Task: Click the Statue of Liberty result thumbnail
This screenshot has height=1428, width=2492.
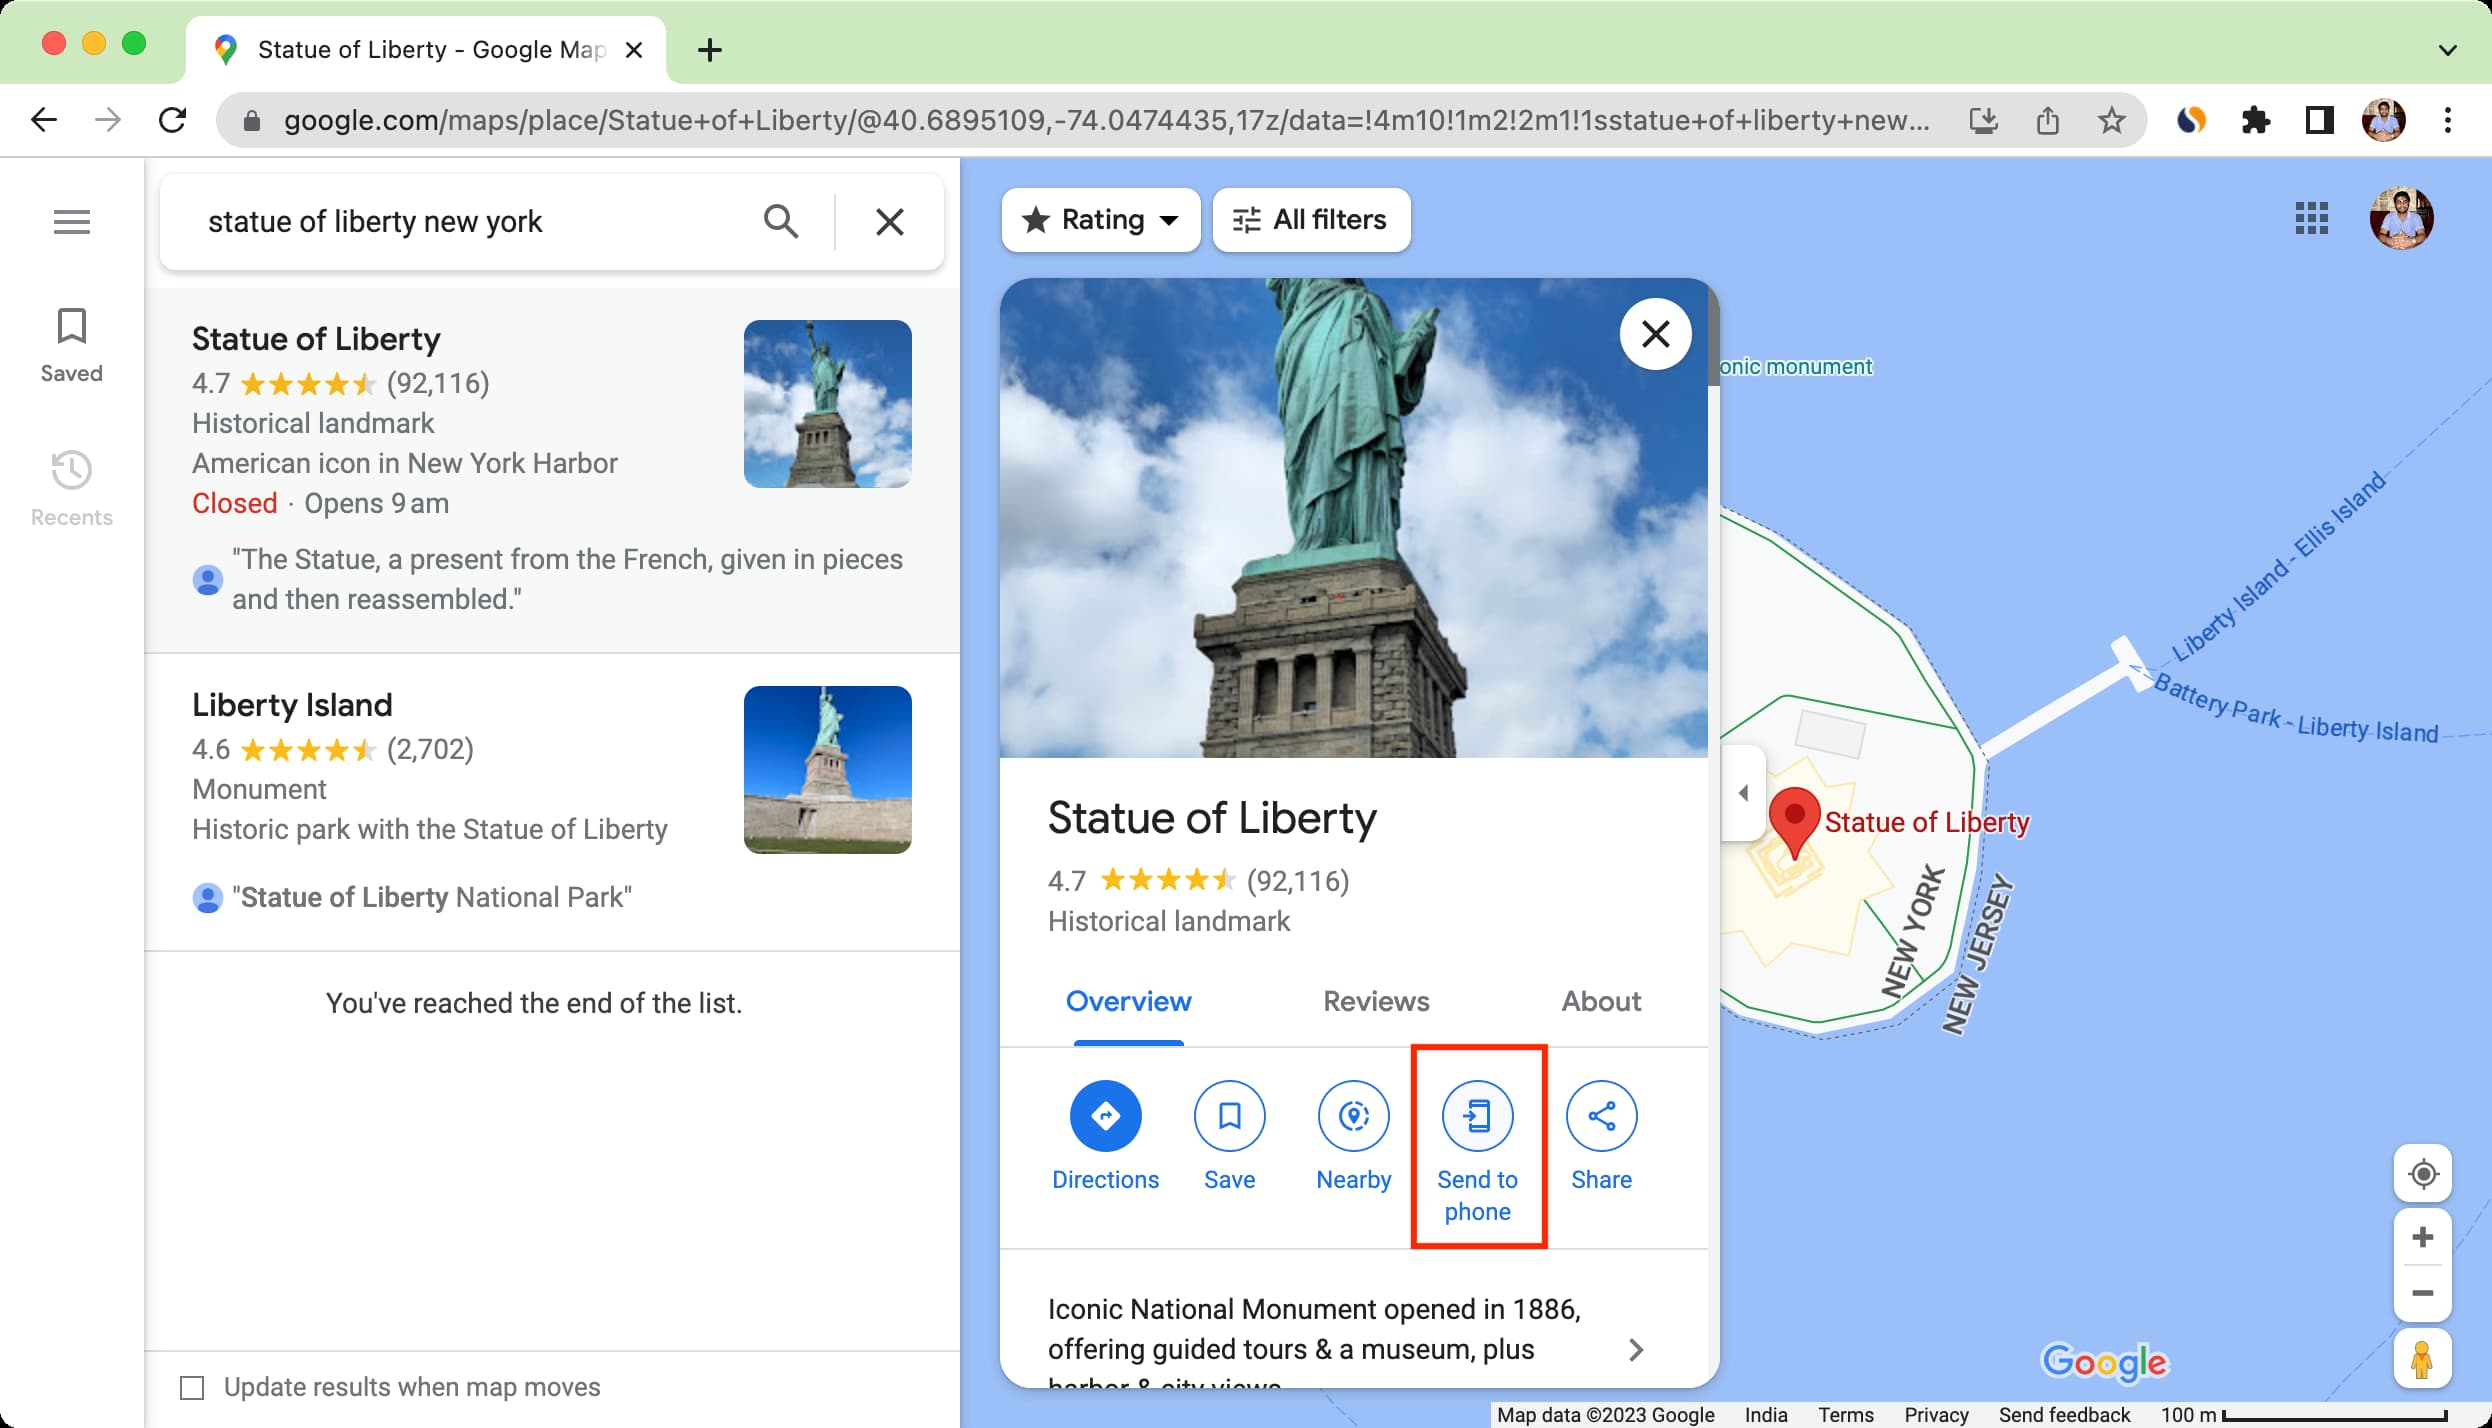Action: [x=827, y=404]
